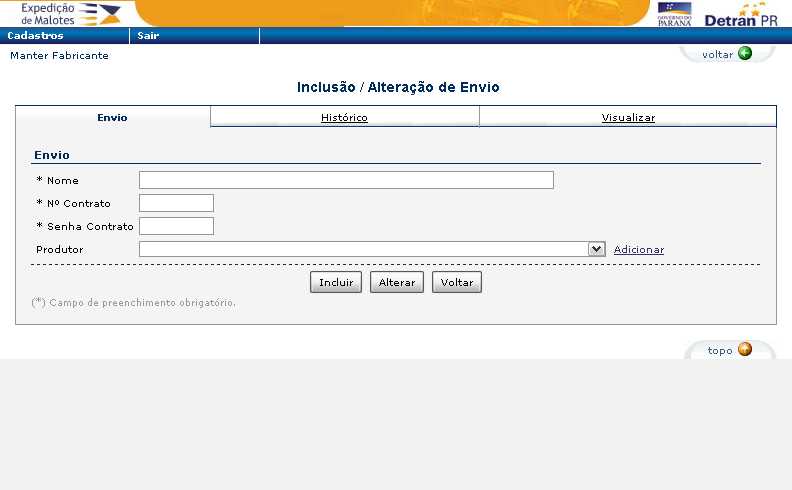Select Sair in the menu bar

click(148, 36)
